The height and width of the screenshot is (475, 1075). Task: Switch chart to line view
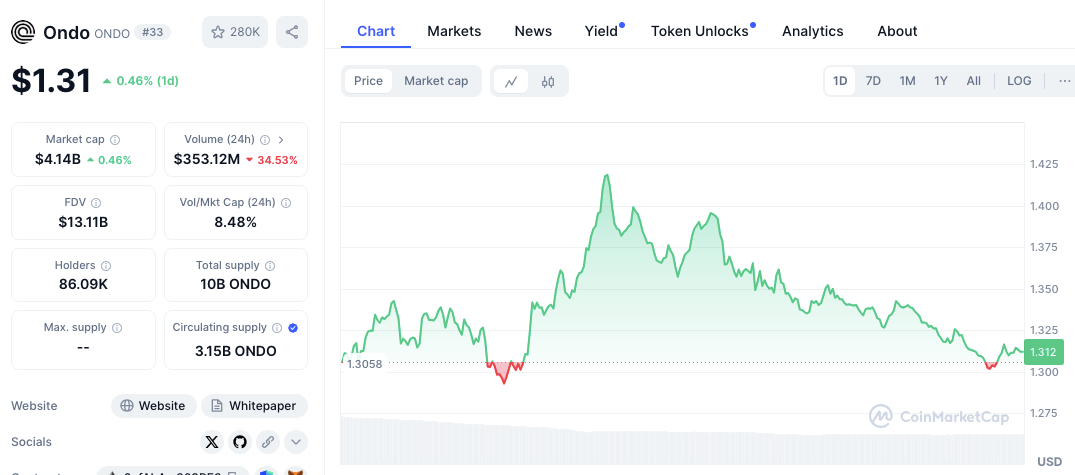tap(511, 82)
